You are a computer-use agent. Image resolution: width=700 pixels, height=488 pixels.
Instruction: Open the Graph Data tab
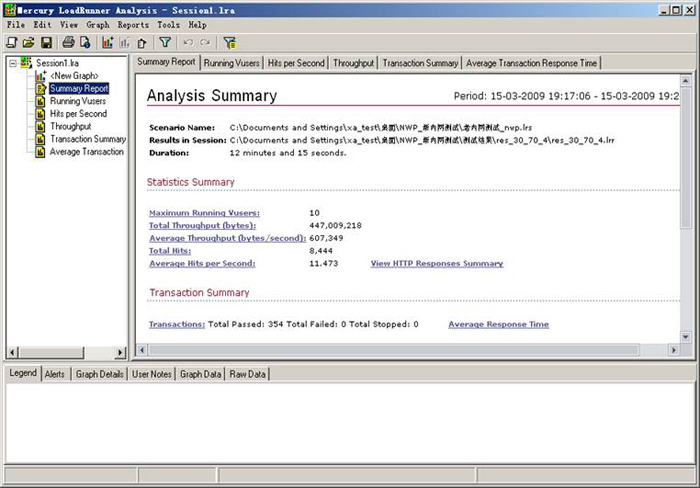tap(200, 374)
